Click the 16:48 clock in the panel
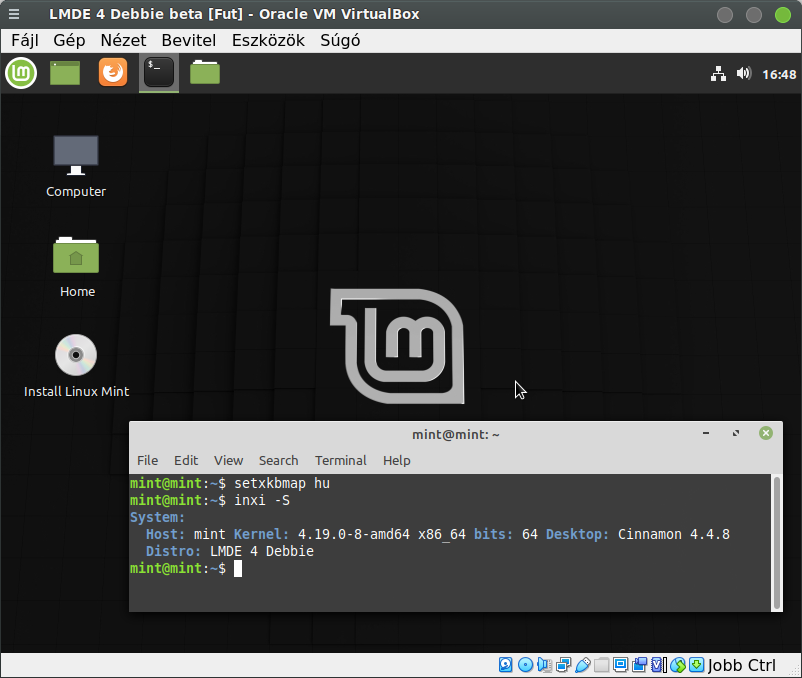The width and height of the screenshot is (802, 678). tap(779, 75)
